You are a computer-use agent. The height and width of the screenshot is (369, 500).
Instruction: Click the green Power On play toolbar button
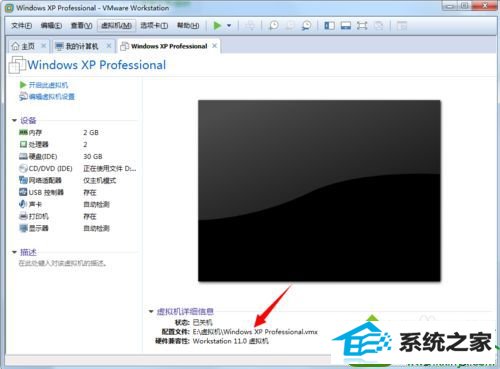217,25
